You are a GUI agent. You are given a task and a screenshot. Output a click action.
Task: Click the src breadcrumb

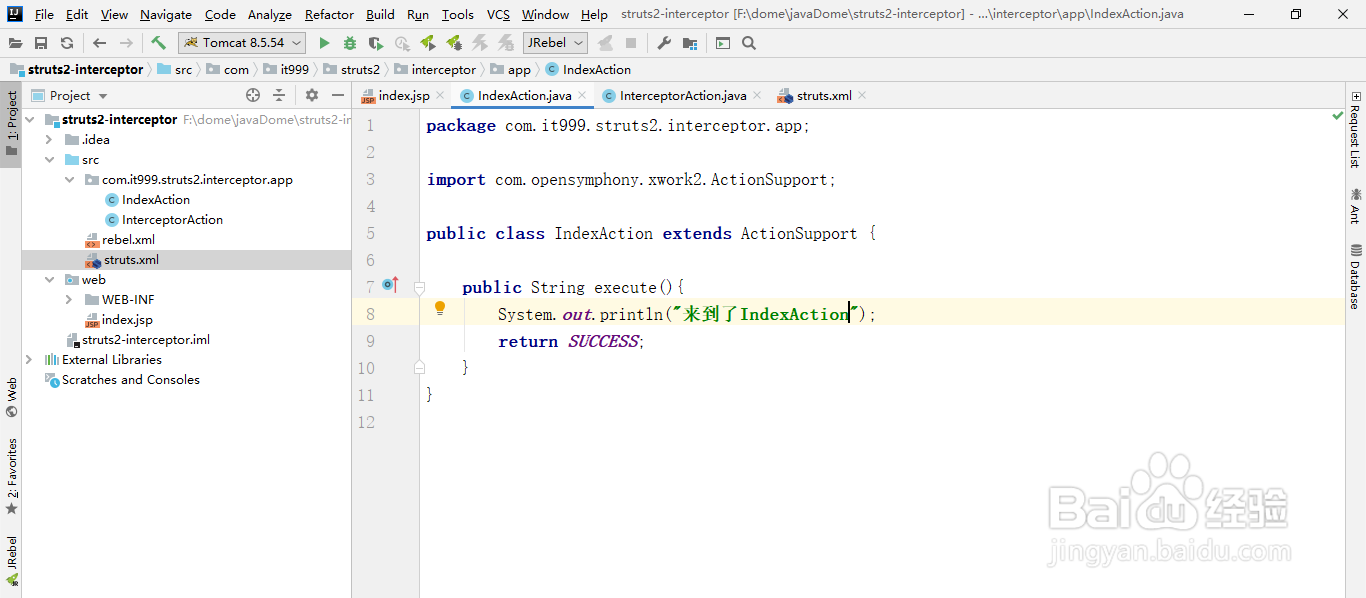[x=174, y=70]
